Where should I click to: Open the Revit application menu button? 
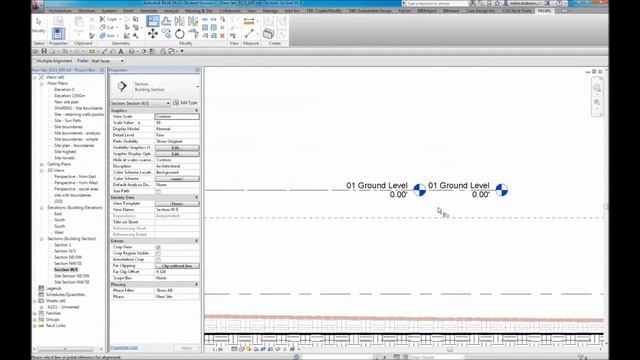tap(38, 5)
